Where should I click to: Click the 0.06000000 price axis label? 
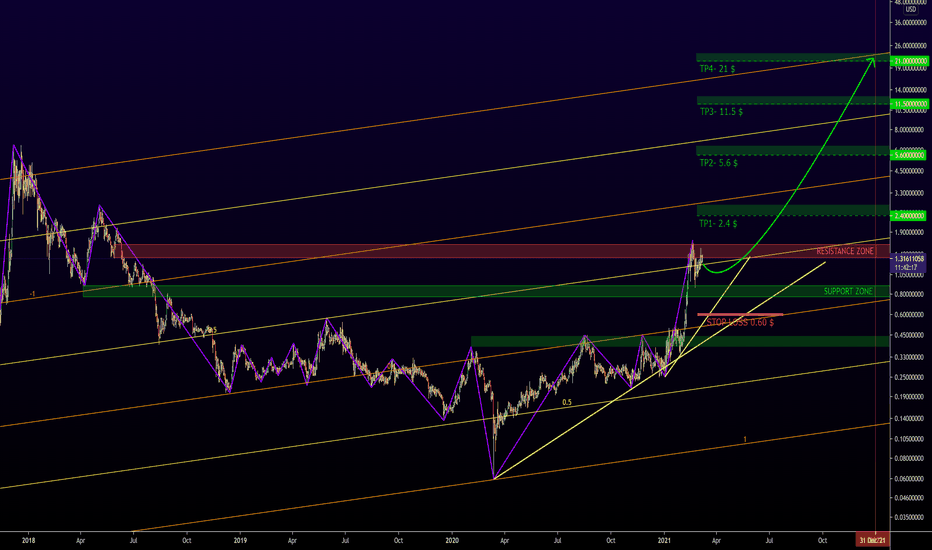click(x=909, y=479)
